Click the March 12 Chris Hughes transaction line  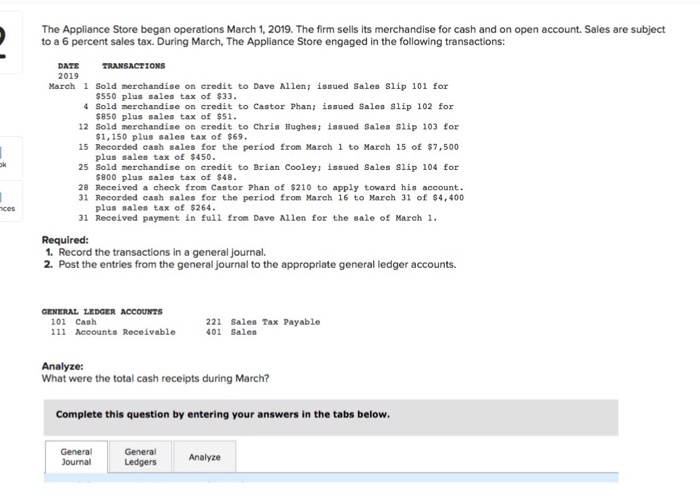click(x=268, y=132)
